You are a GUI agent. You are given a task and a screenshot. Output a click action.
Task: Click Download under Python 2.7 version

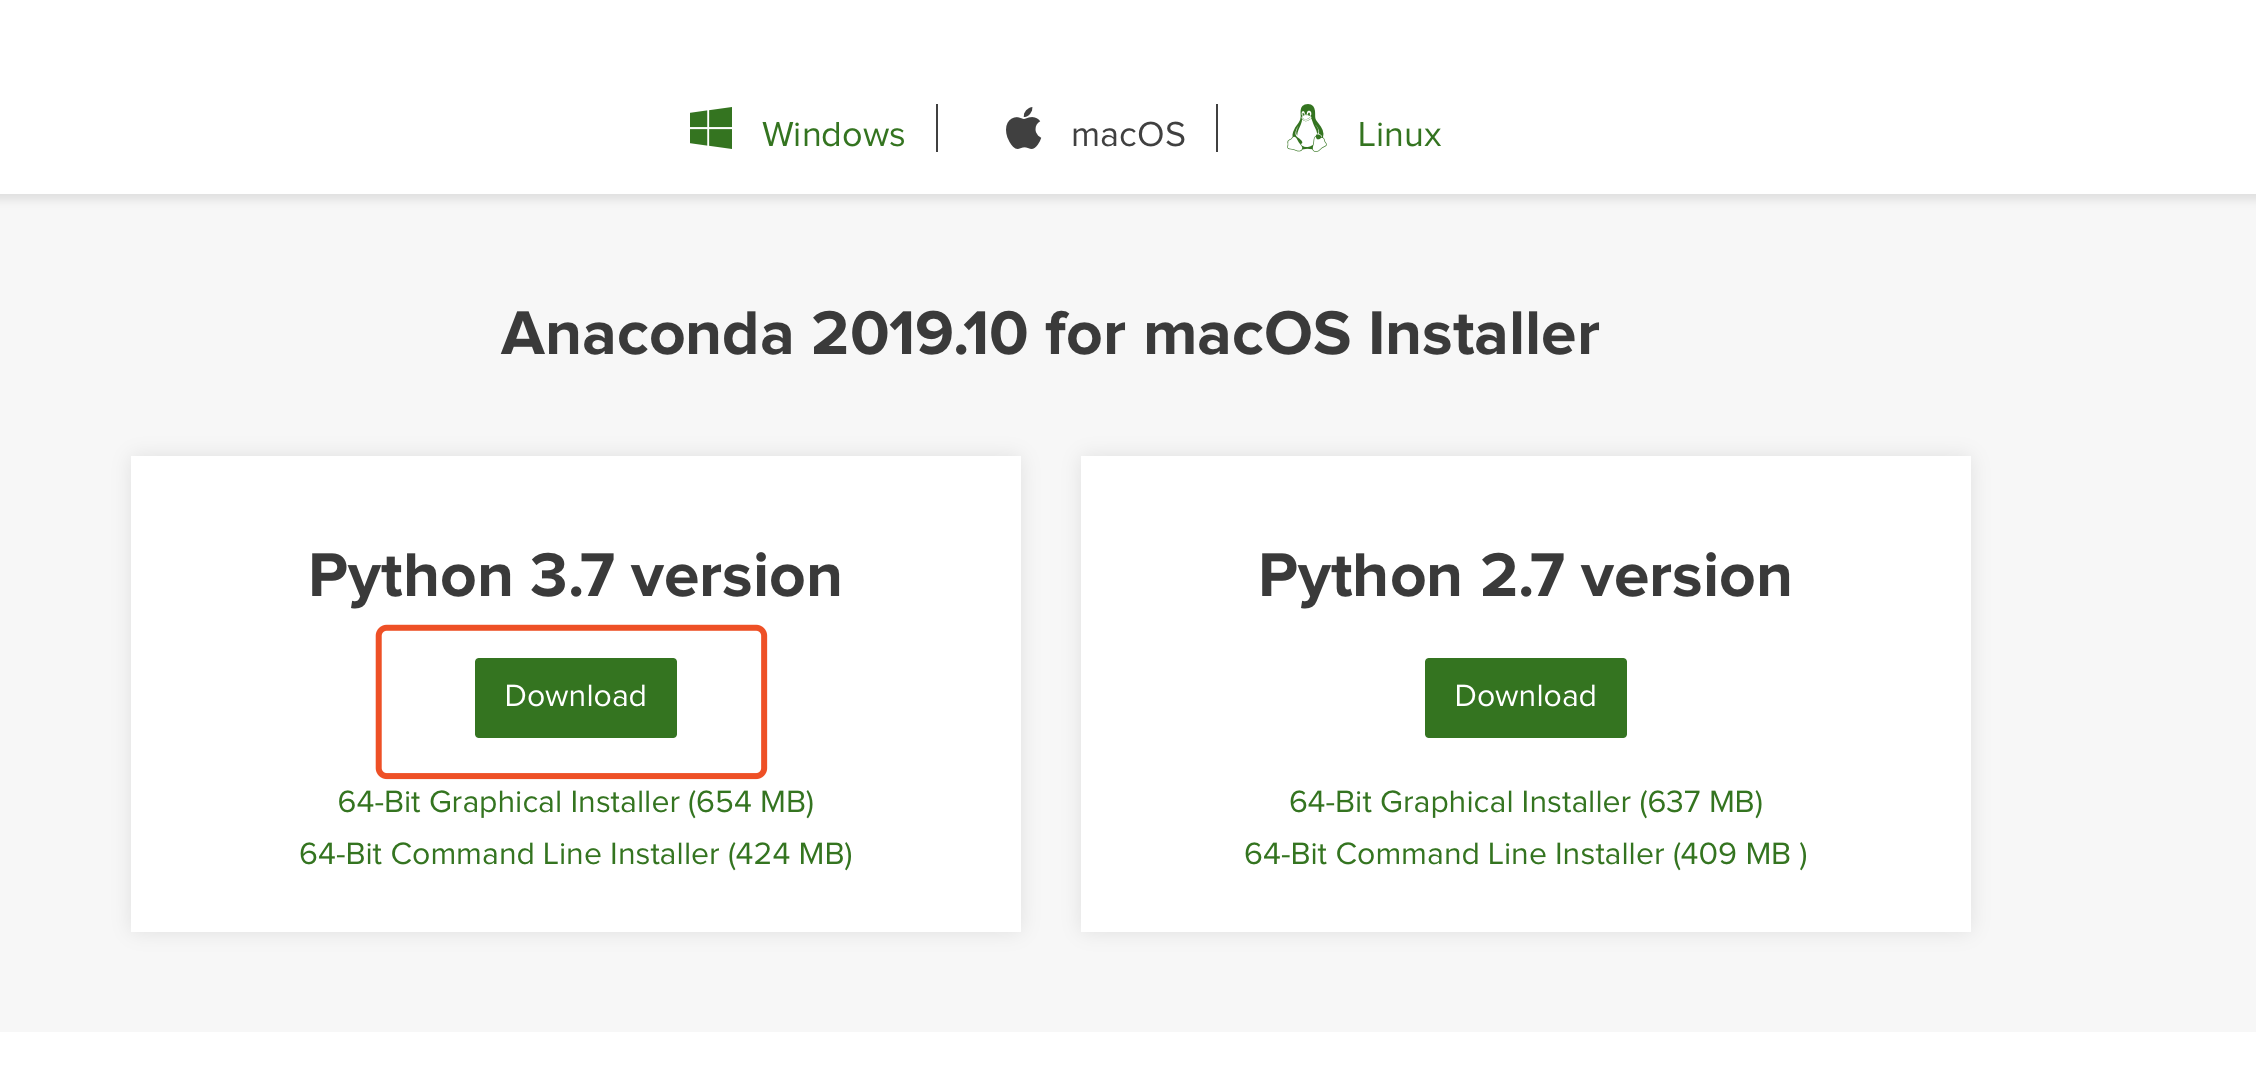[x=1524, y=697]
